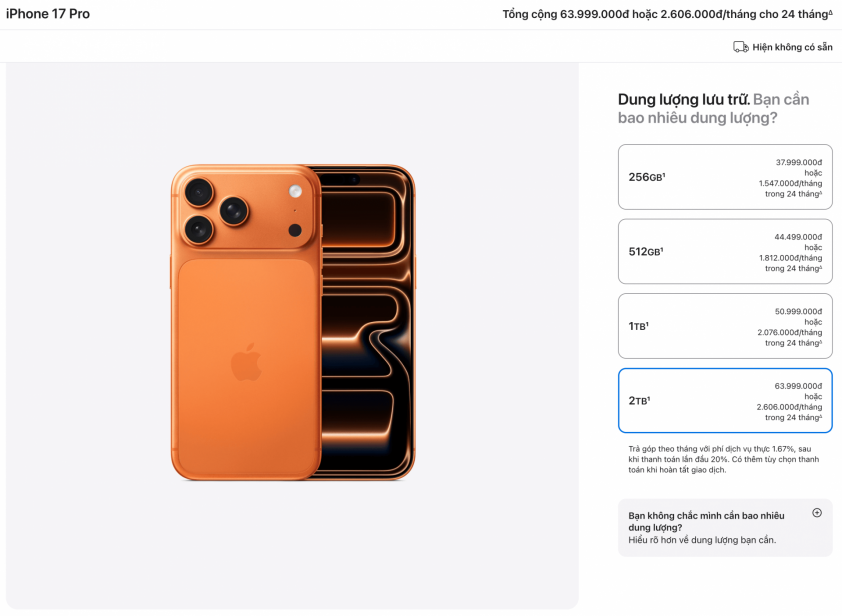Select the 256GB storage option
Screen dimensions: 842x616
point(724,177)
